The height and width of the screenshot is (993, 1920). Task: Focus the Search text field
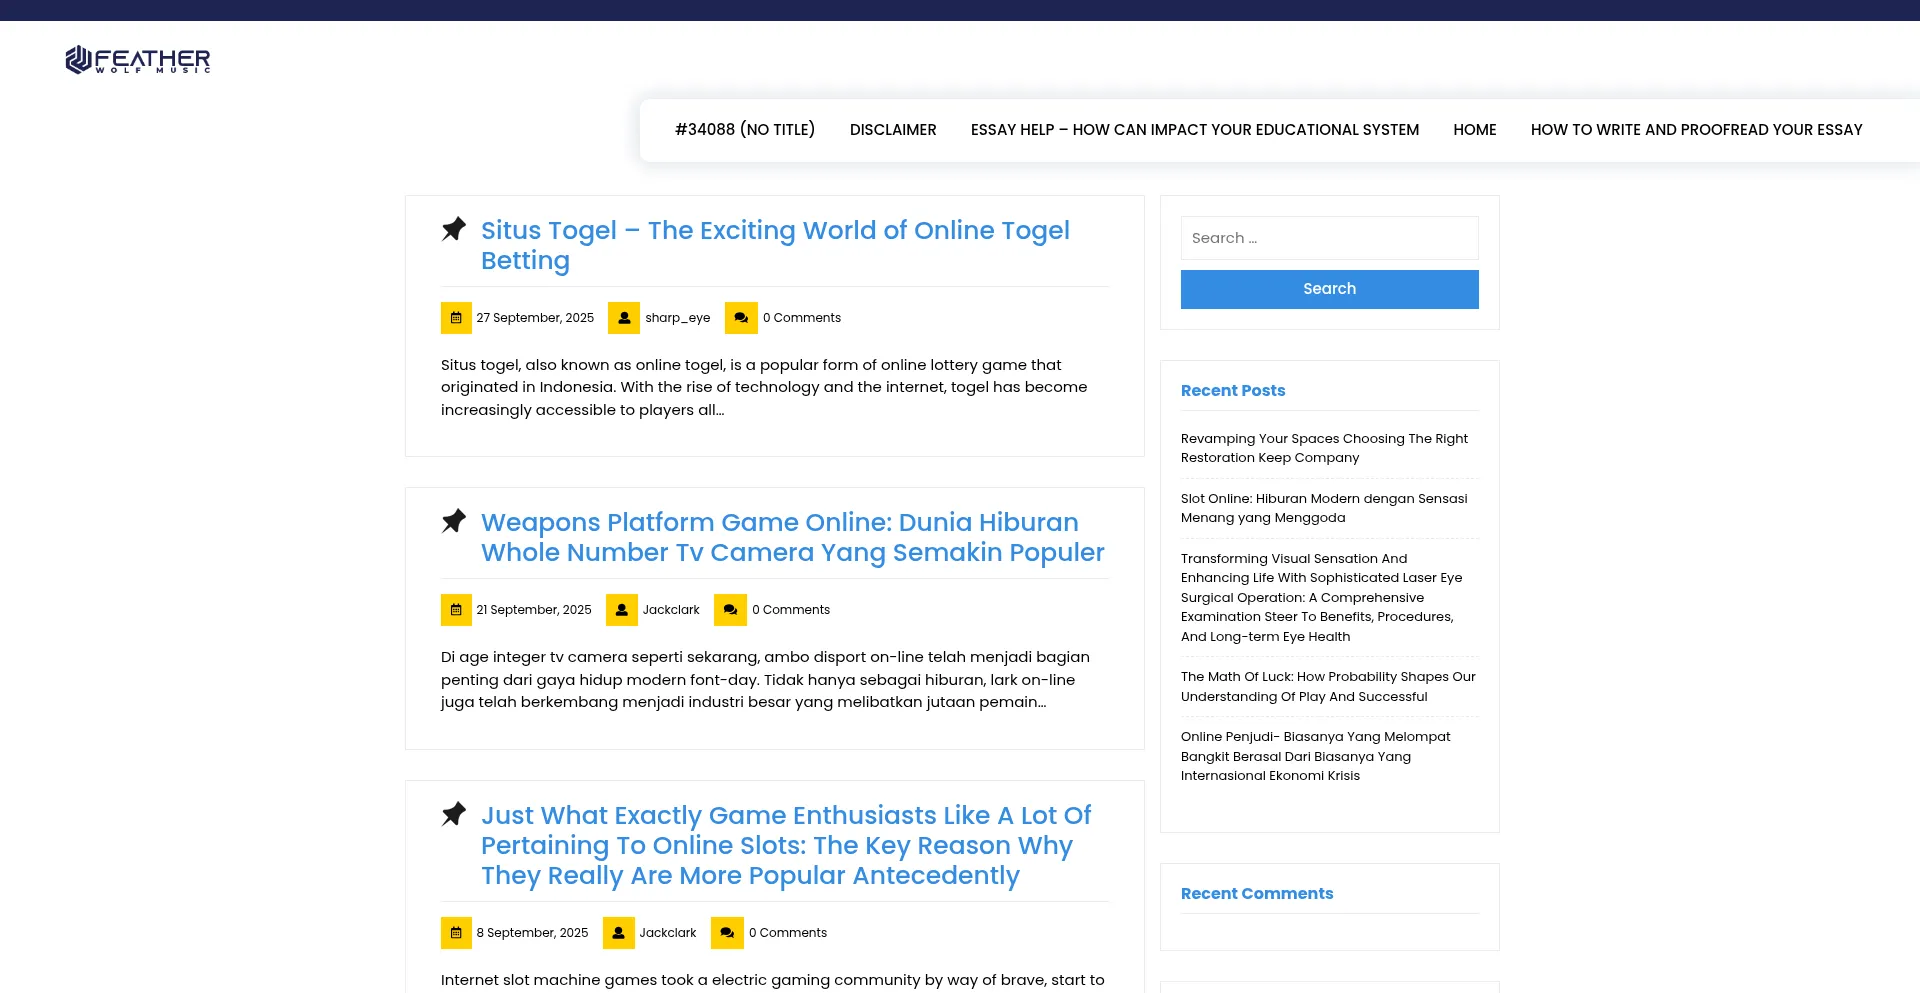pyautogui.click(x=1329, y=238)
